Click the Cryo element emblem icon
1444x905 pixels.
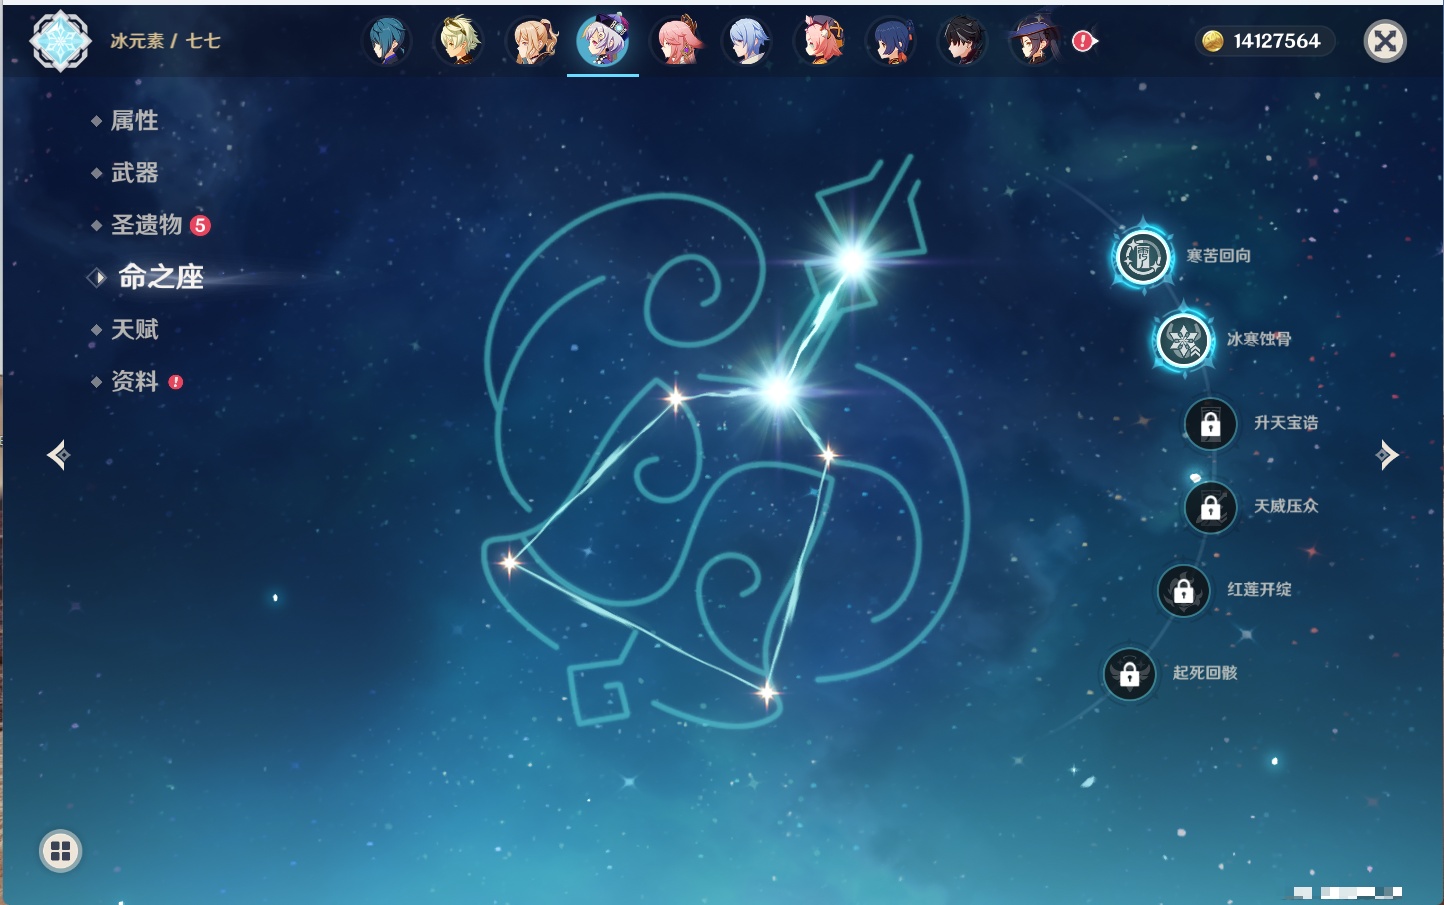pos(60,41)
